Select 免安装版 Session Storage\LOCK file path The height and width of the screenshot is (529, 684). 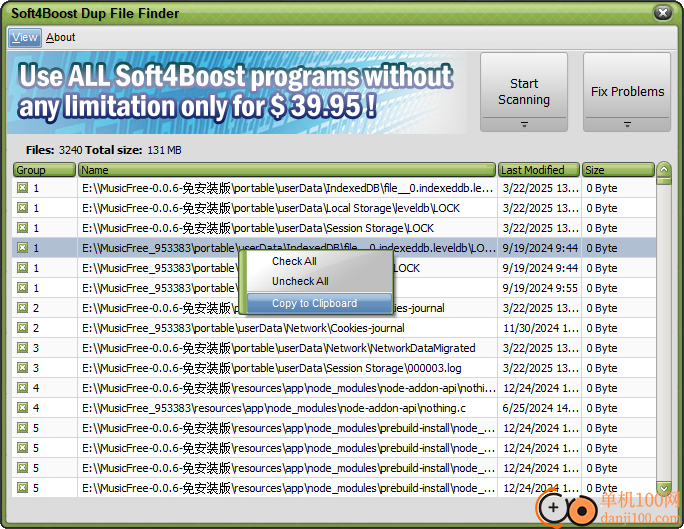click(257, 229)
